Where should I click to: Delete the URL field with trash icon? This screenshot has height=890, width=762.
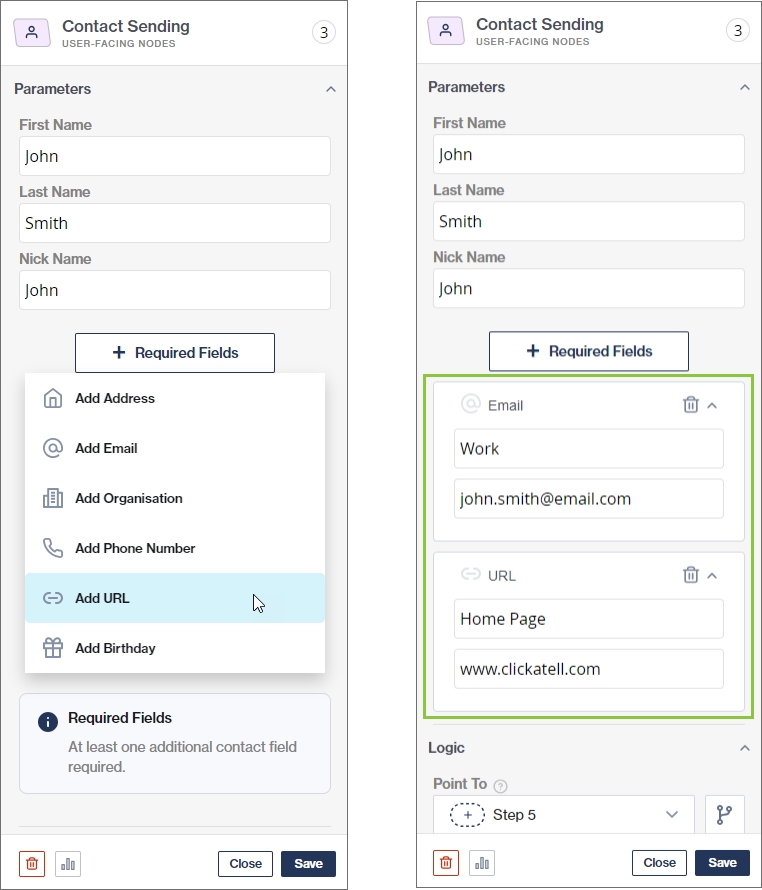pos(690,575)
